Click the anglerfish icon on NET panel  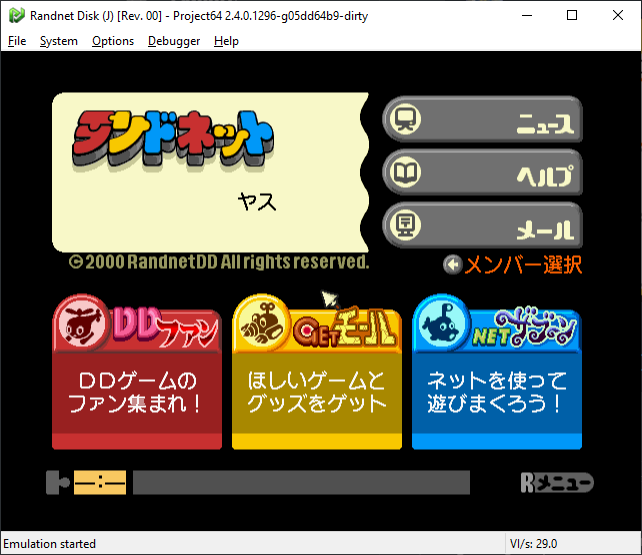pos(441,323)
